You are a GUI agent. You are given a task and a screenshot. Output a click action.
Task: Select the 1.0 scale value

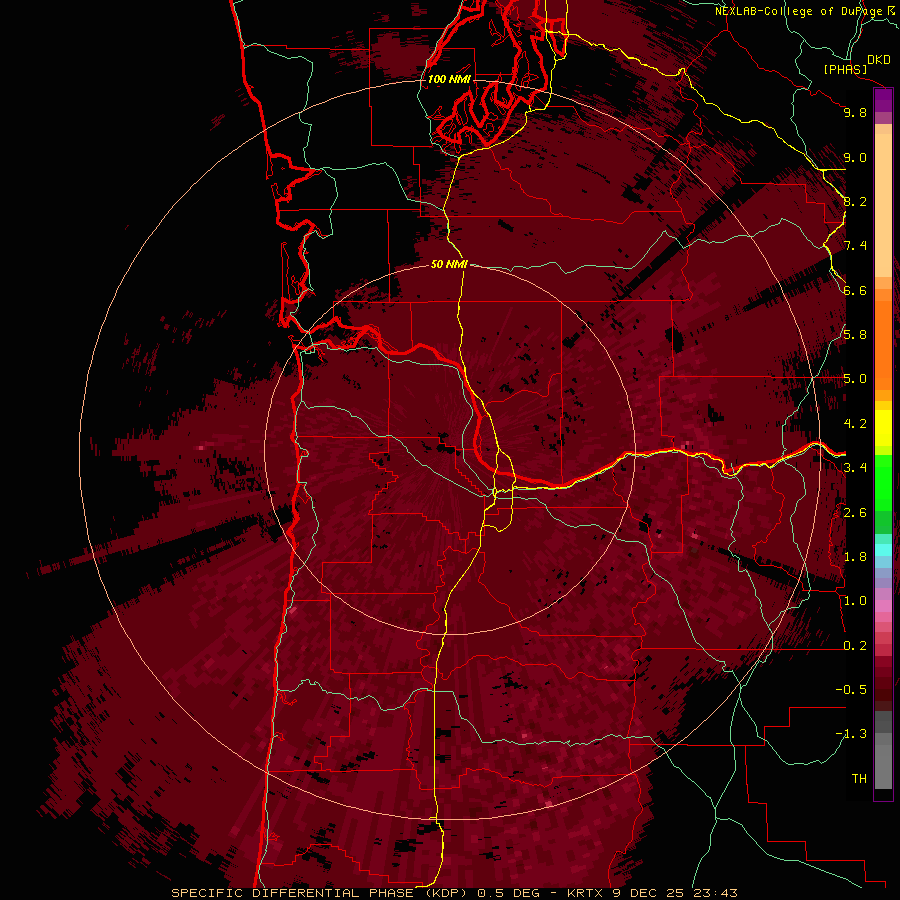[855, 601]
